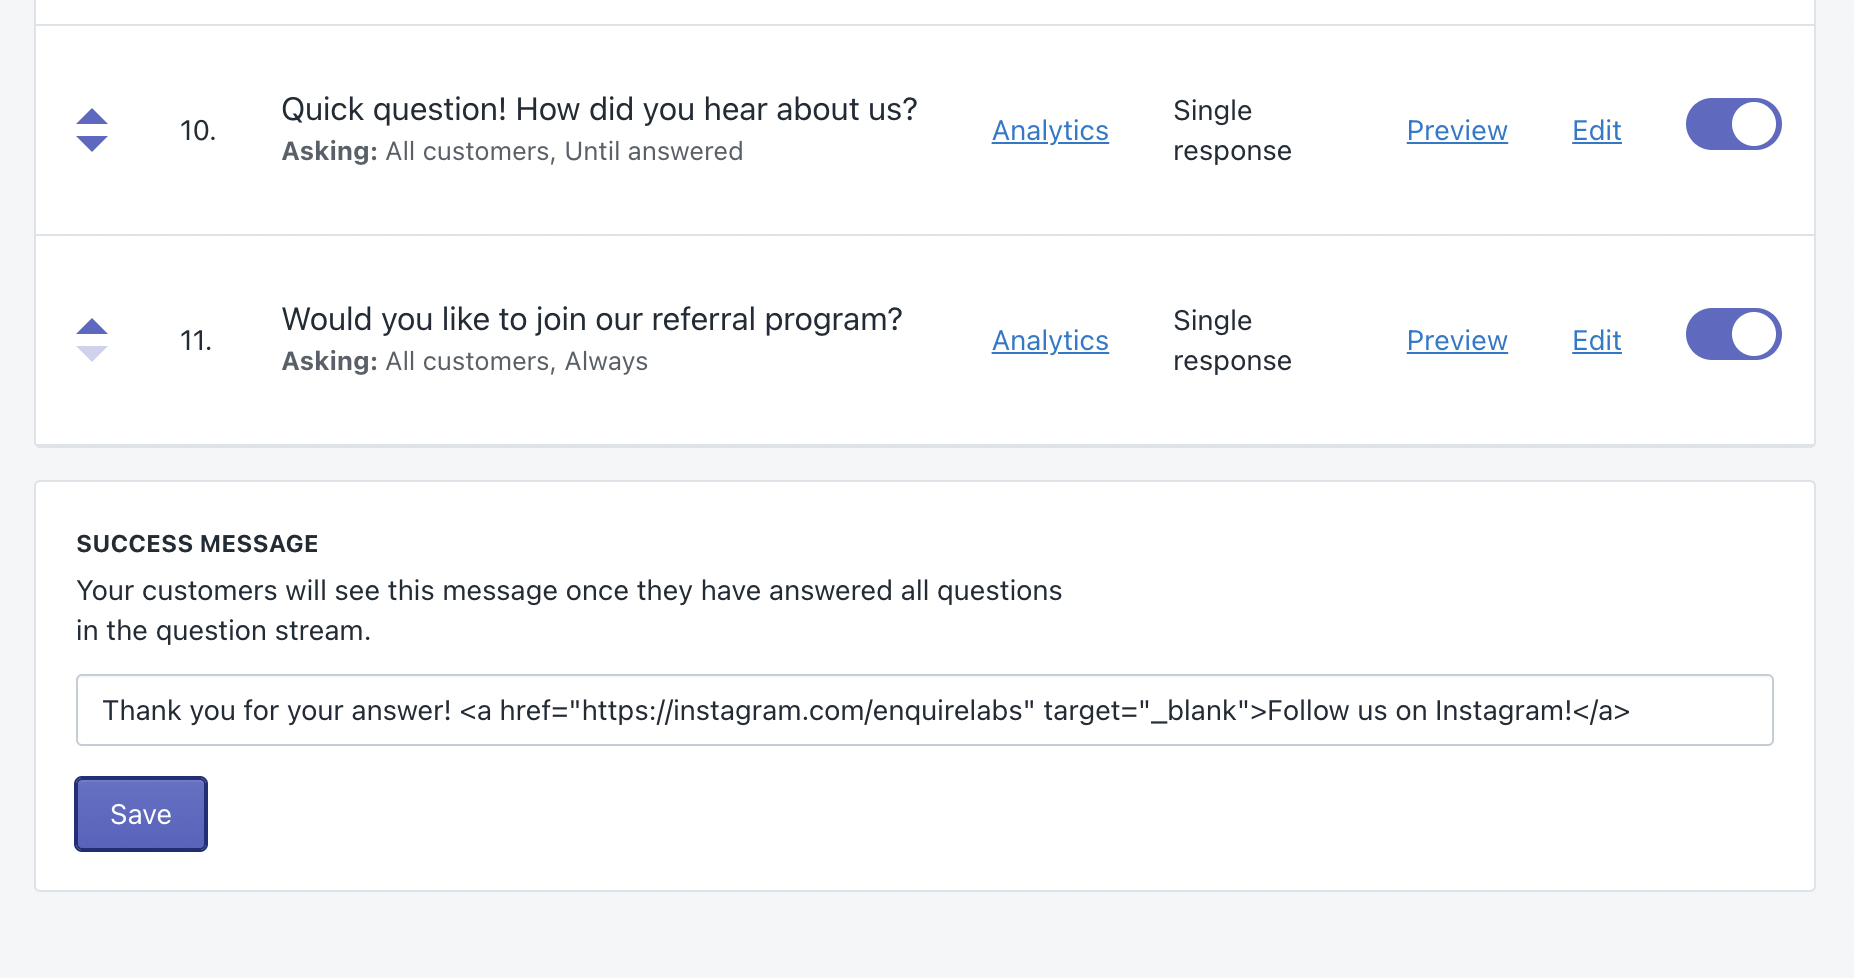Image resolution: width=1854 pixels, height=978 pixels.
Task: Move question 11 up in the list
Action: [92, 326]
